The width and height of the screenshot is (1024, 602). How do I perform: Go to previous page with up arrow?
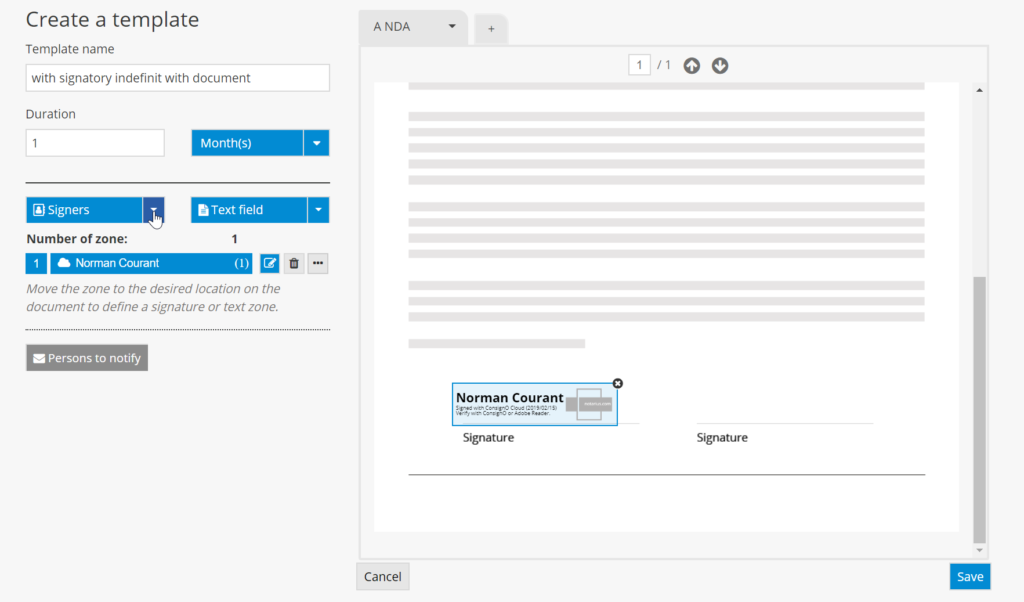point(692,66)
